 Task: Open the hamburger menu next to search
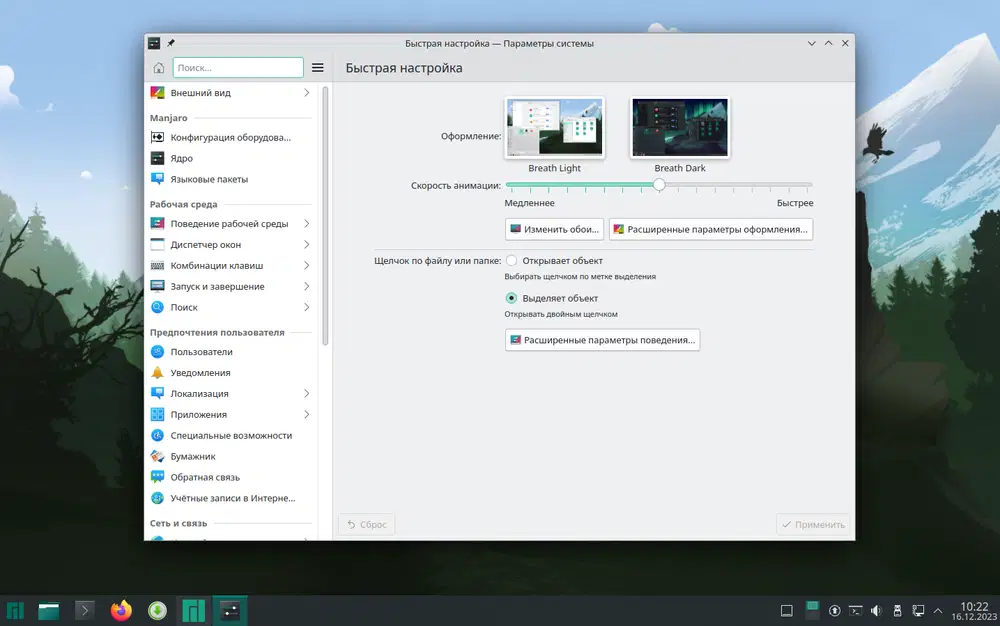318,68
